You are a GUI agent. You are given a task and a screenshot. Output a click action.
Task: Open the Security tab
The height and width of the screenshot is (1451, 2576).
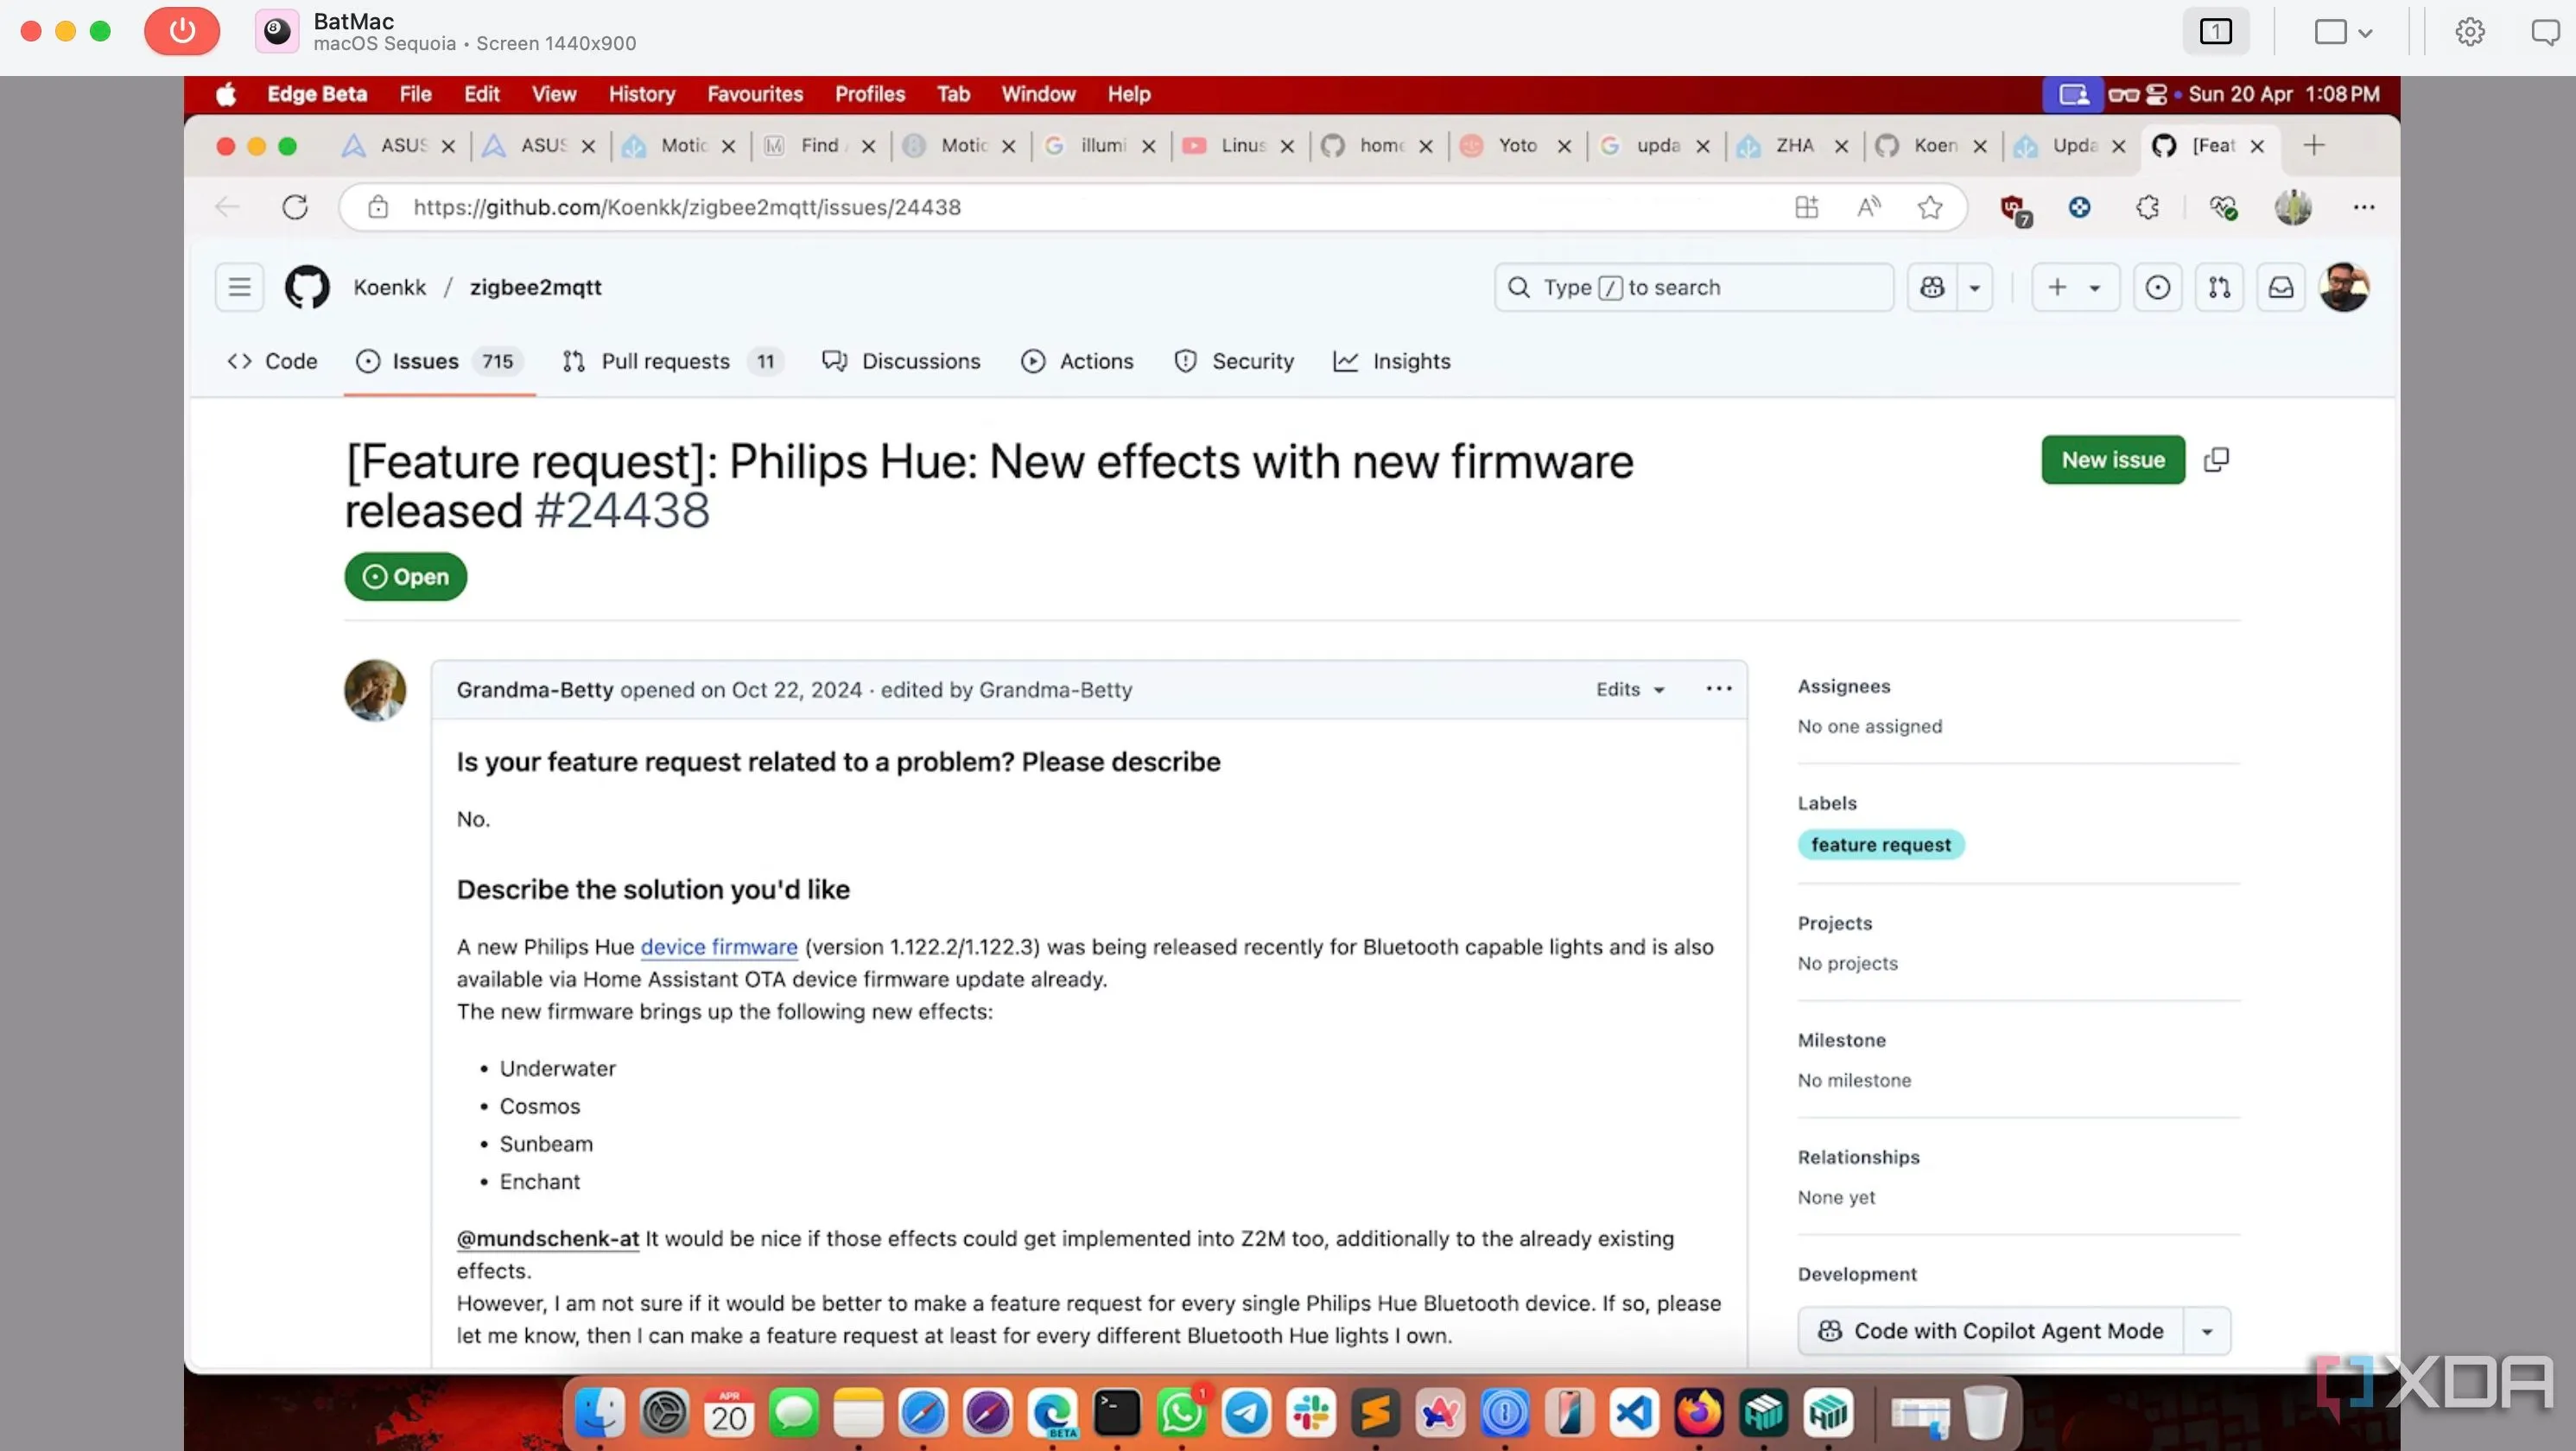1234,362
